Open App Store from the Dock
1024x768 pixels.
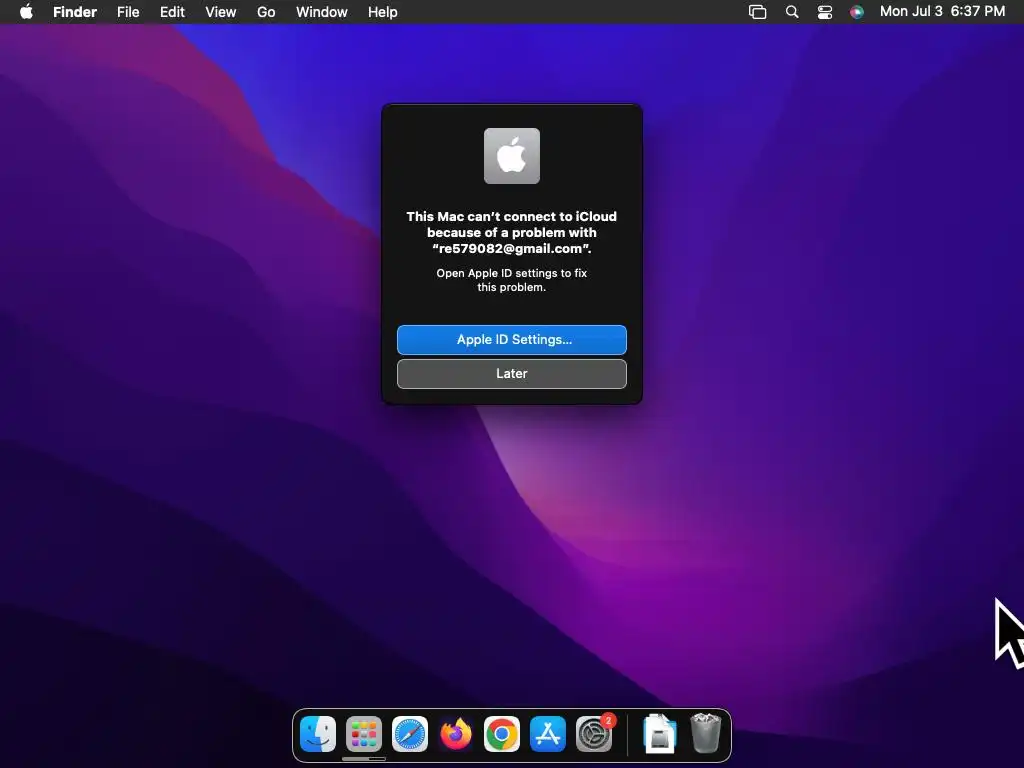[547, 734]
